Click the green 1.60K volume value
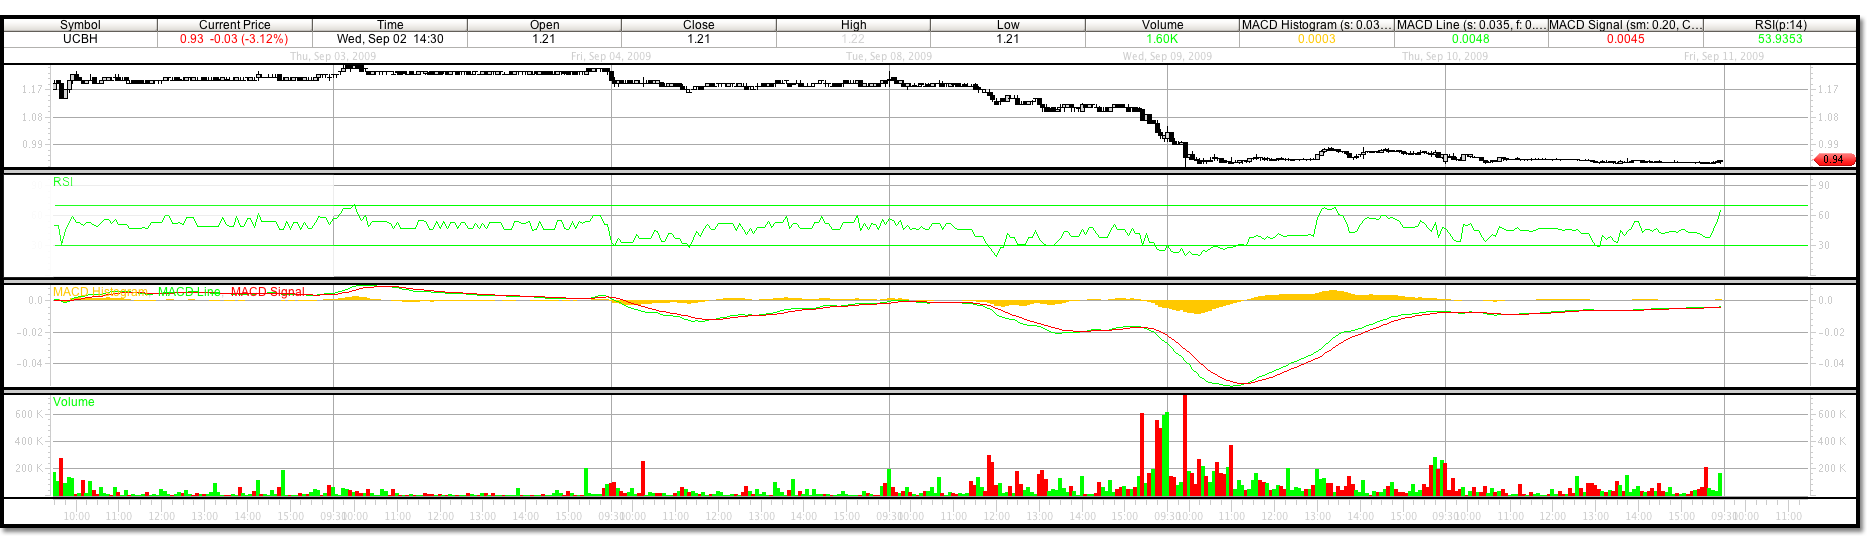Viewport: 1875px width, 543px height. click(1162, 39)
